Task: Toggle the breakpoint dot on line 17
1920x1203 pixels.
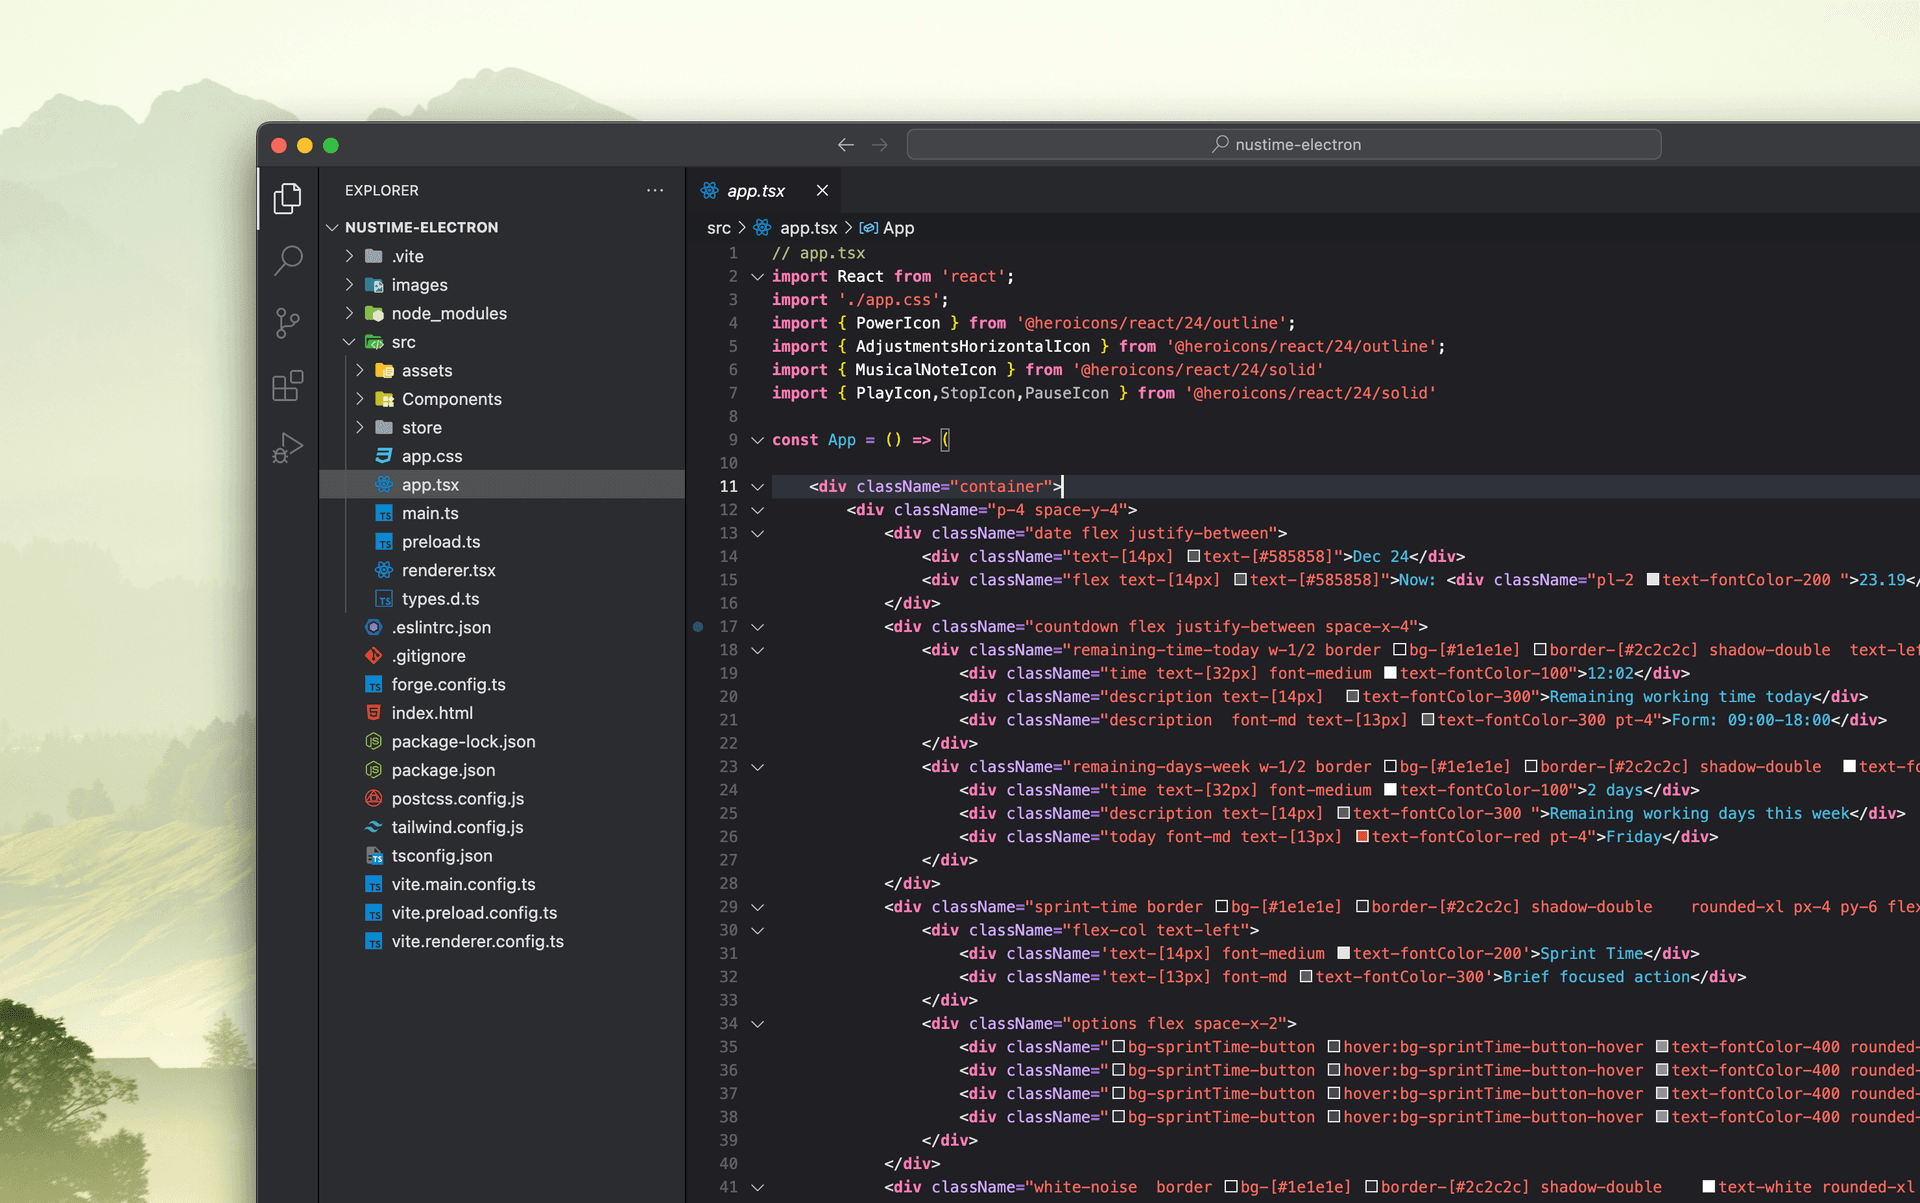Action: tap(698, 627)
